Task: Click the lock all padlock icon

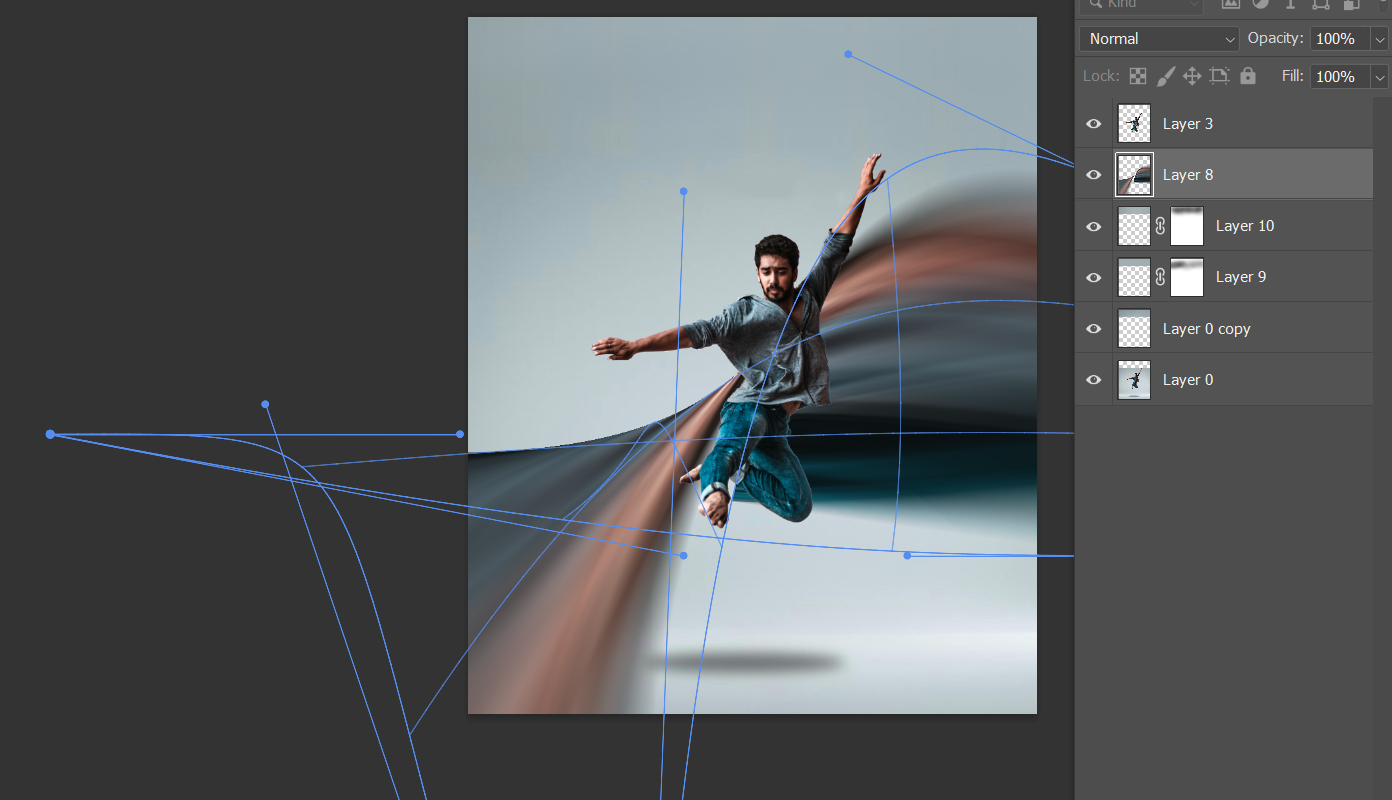Action: 1247,76
